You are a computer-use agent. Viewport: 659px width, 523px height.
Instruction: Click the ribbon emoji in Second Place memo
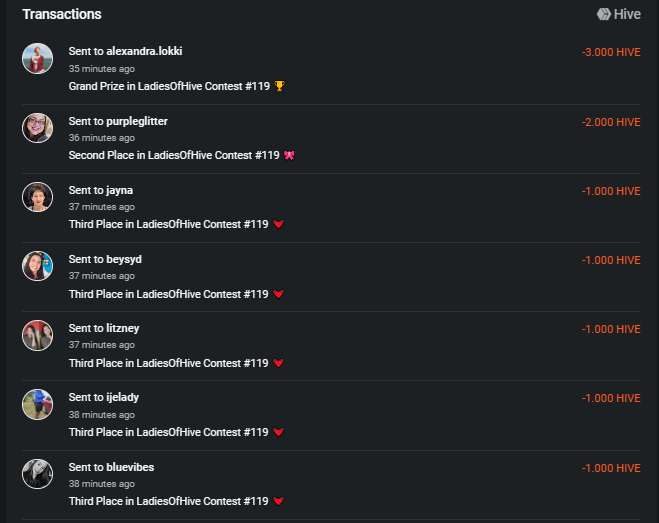(289, 155)
